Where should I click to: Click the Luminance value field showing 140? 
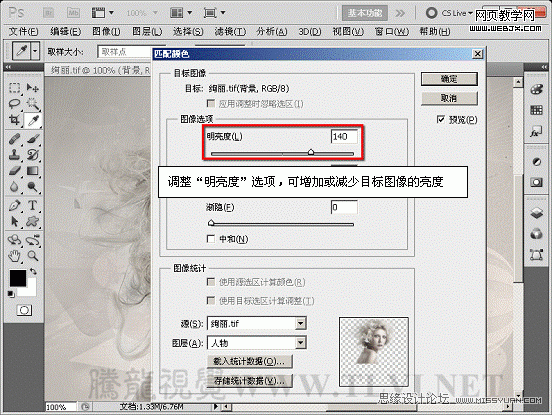tap(344, 136)
